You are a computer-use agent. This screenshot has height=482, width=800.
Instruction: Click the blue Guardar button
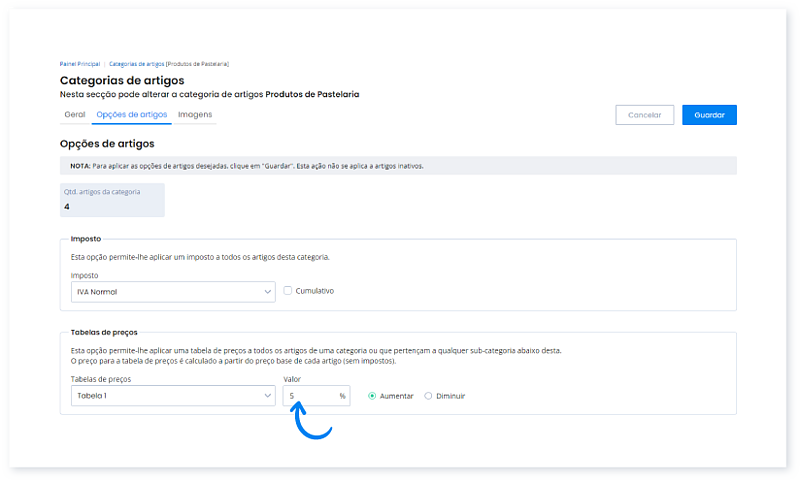[x=709, y=115]
